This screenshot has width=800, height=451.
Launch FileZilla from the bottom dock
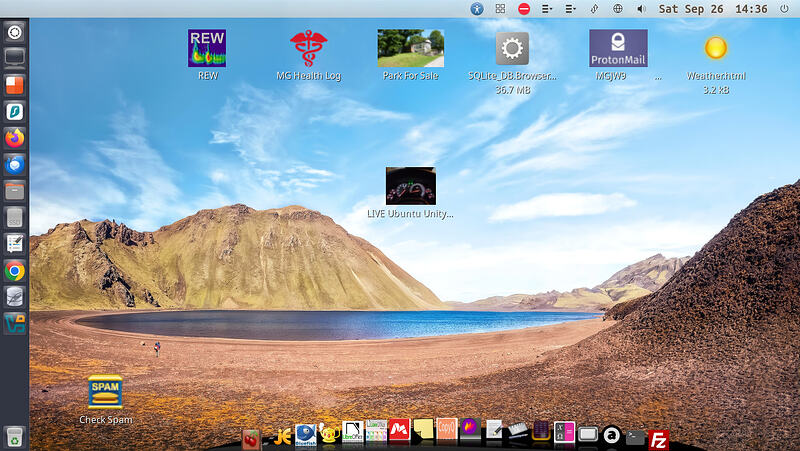point(658,439)
